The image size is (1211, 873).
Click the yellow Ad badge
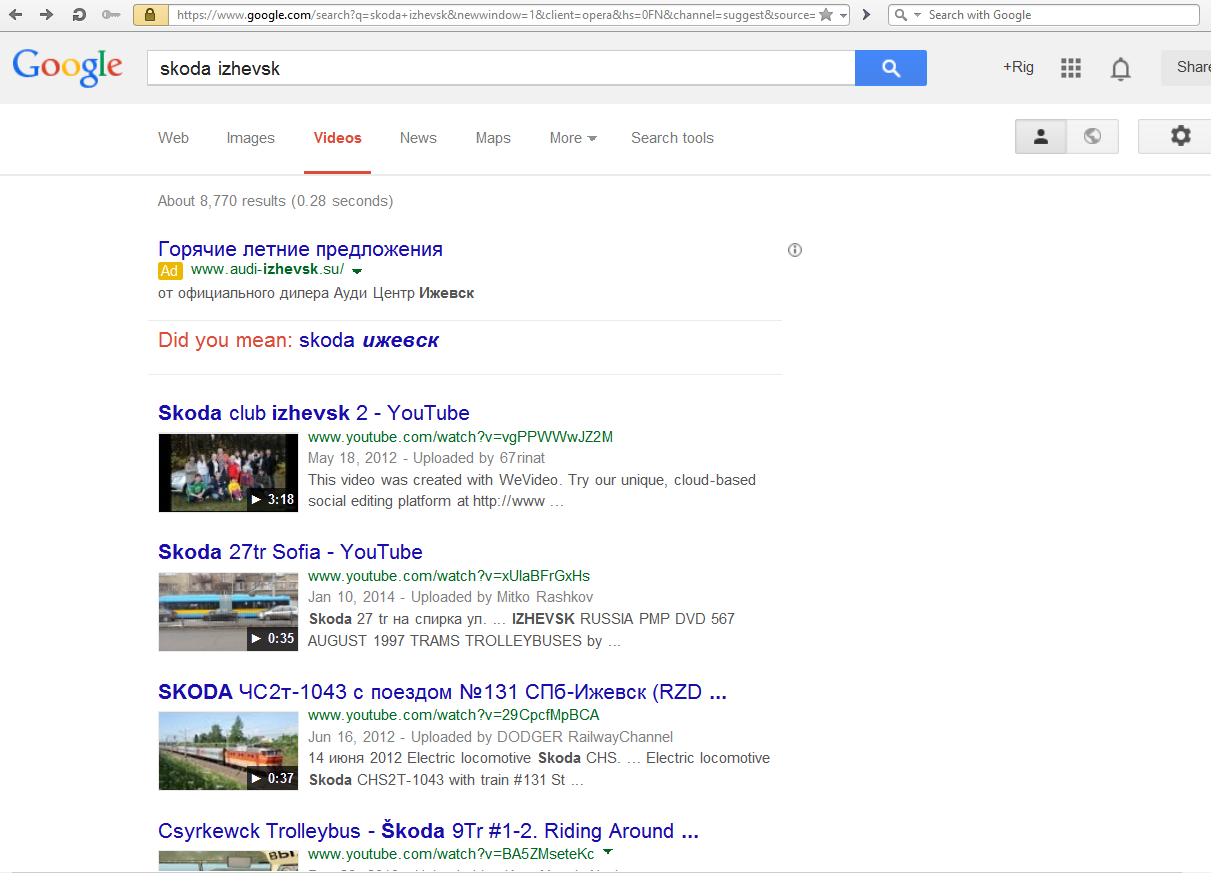pos(170,270)
